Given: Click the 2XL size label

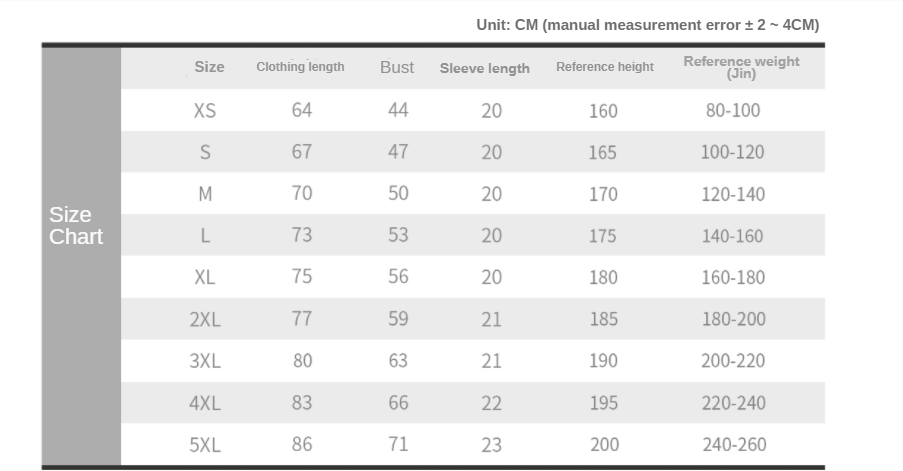Looking at the screenshot, I should pyautogui.click(x=205, y=319).
